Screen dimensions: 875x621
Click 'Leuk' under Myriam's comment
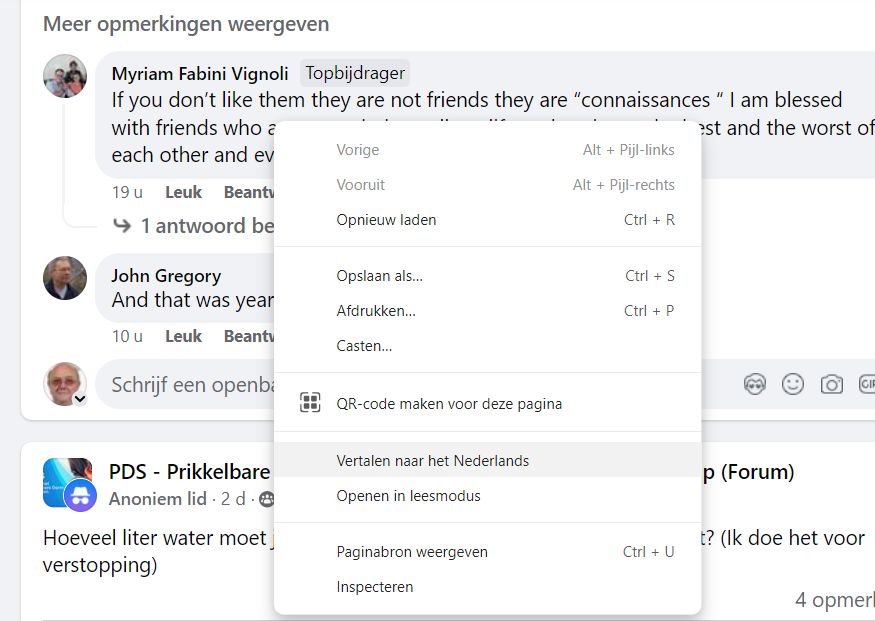pyautogui.click(x=183, y=192)
